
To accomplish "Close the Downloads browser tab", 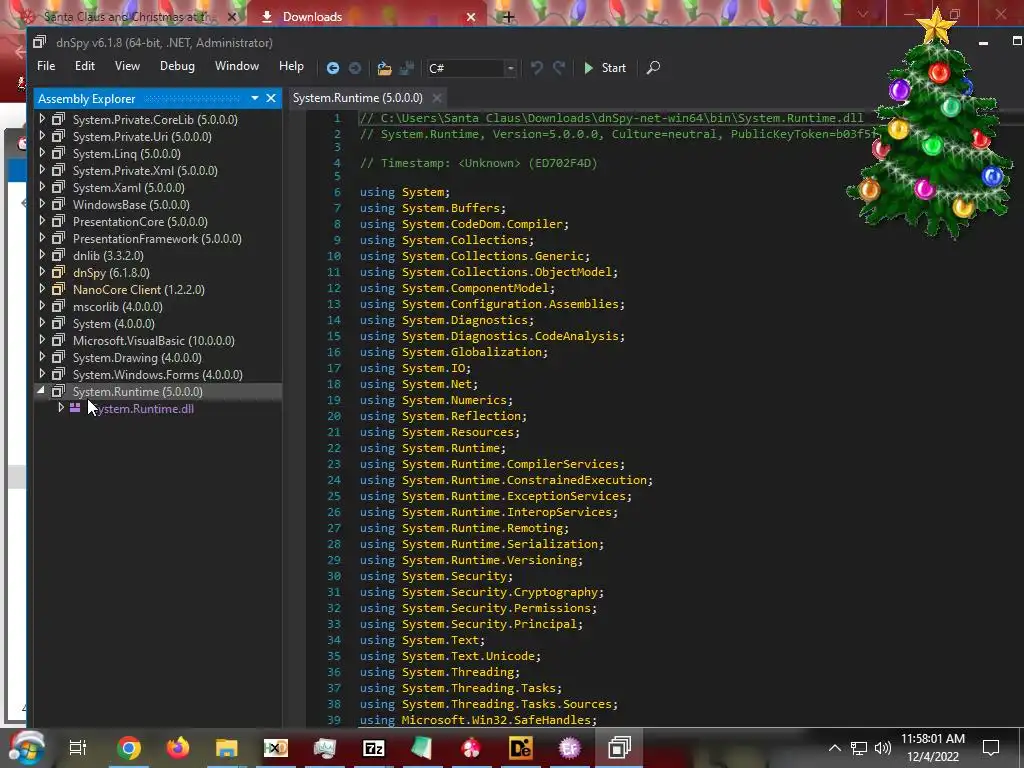I will (471, 17).
